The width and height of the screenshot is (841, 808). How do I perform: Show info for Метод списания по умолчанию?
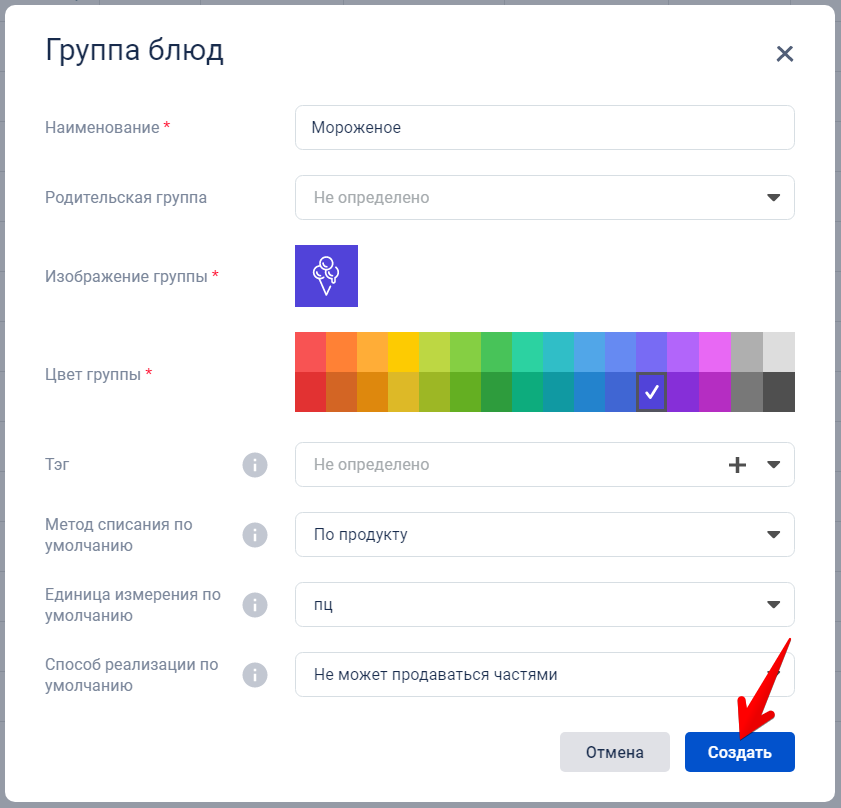(x=255, y=535)
